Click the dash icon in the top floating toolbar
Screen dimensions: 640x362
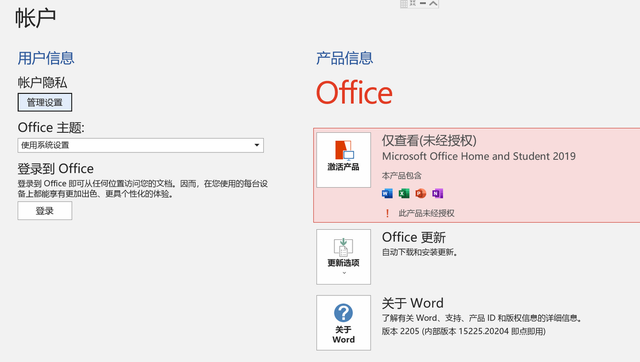coord(423,3)
